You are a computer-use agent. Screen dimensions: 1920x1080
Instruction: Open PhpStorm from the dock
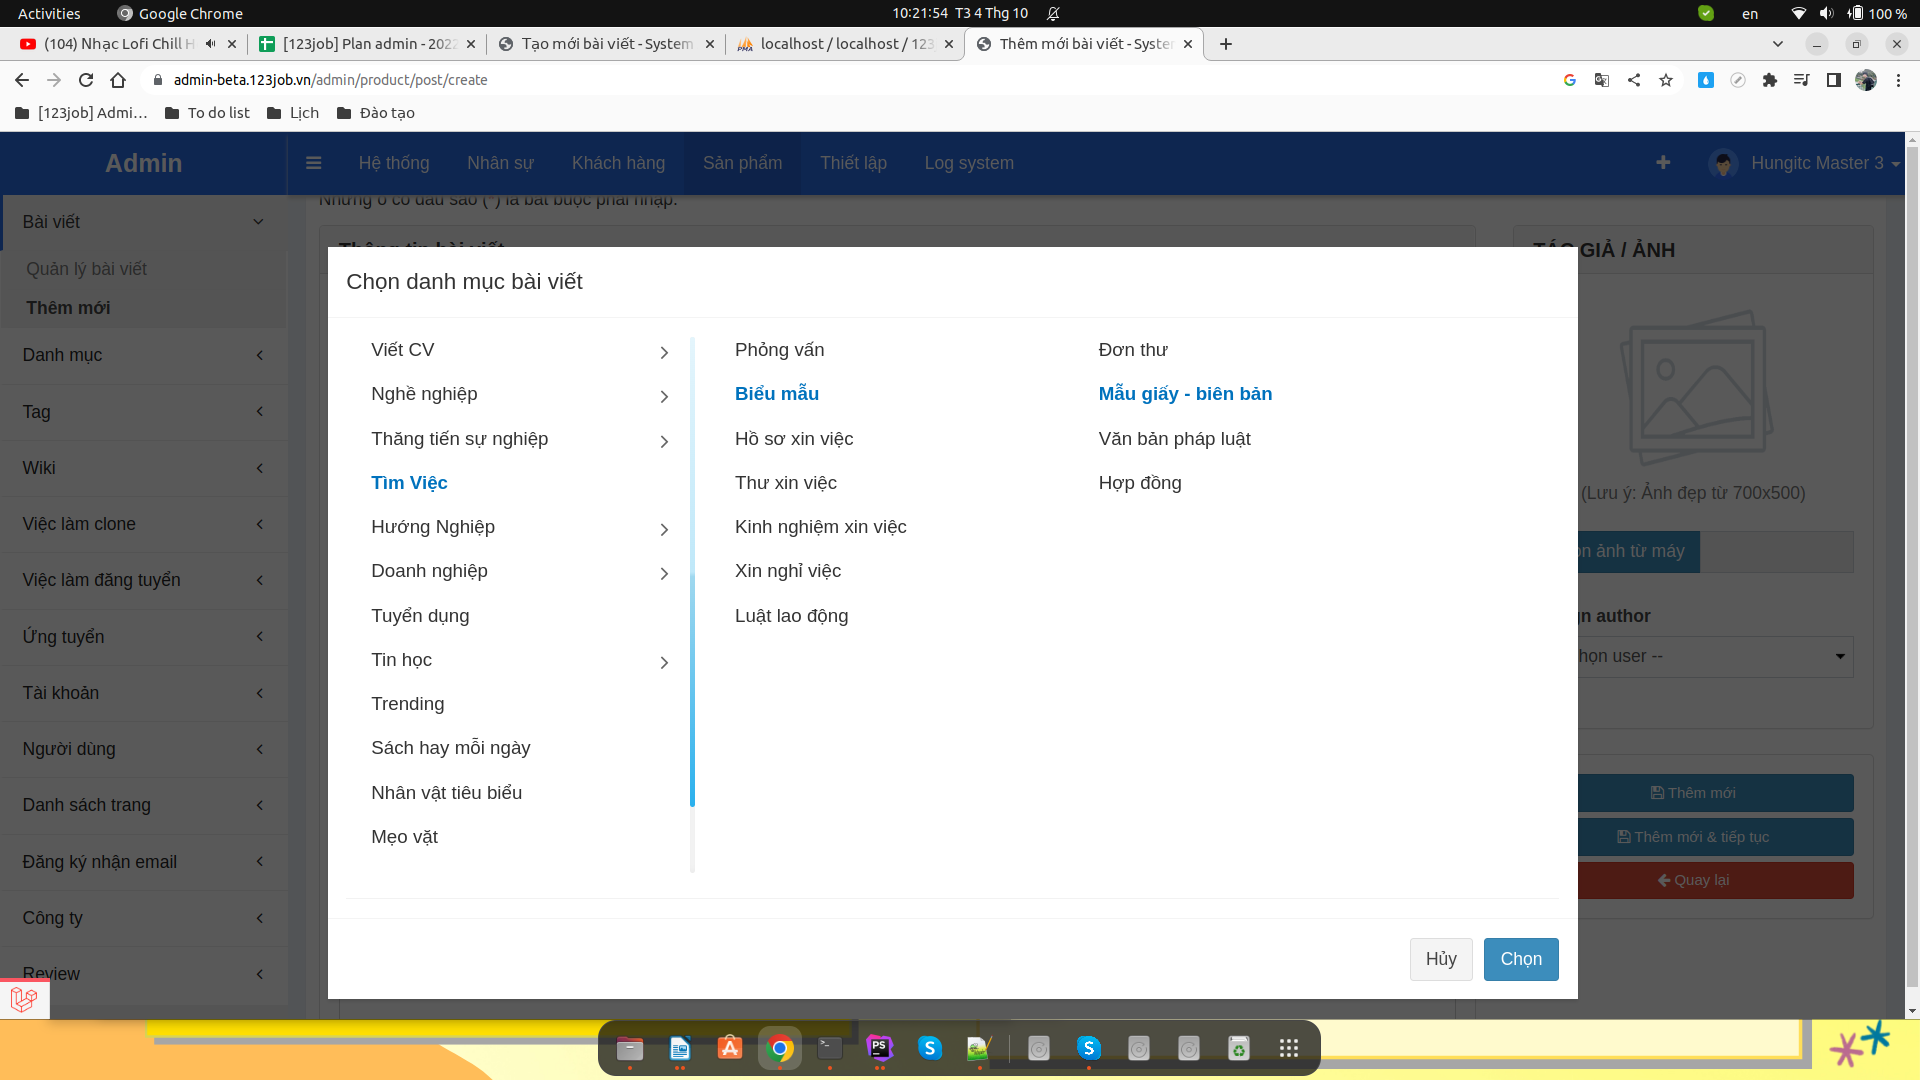tap(879, 1048)
